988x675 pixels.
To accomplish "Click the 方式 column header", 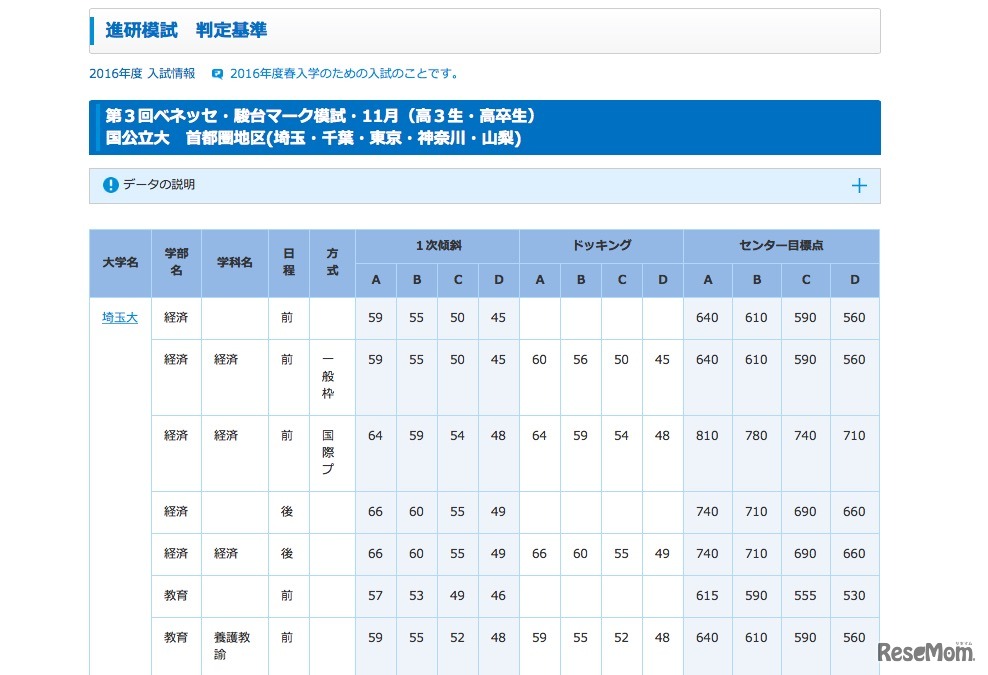I will [331, 262].
